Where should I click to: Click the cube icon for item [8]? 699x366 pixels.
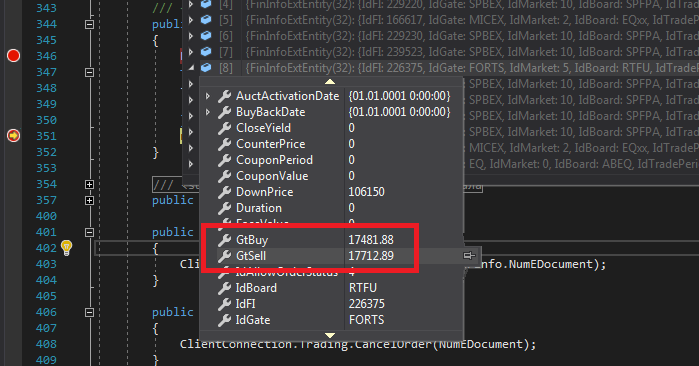[x=206, y=68]
